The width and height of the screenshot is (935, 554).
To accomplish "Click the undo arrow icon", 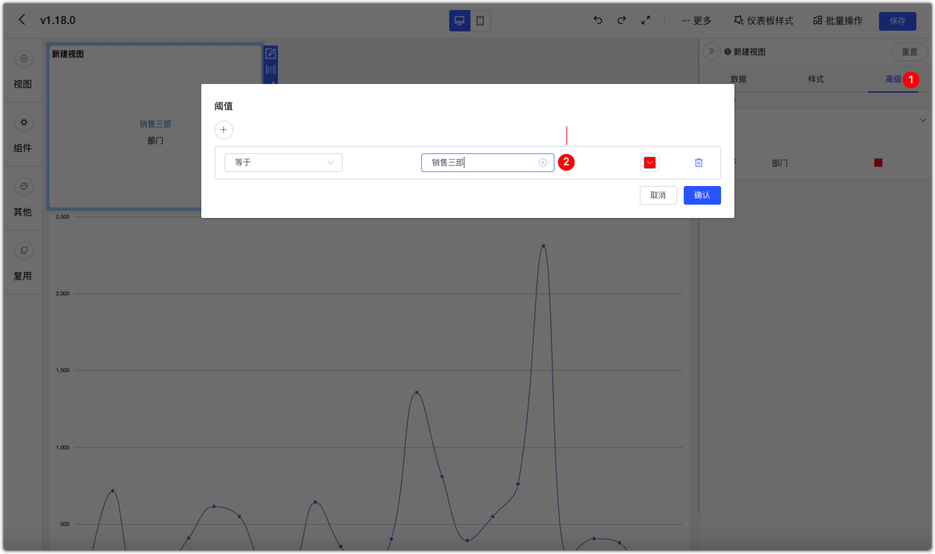I will coord(597,20).
